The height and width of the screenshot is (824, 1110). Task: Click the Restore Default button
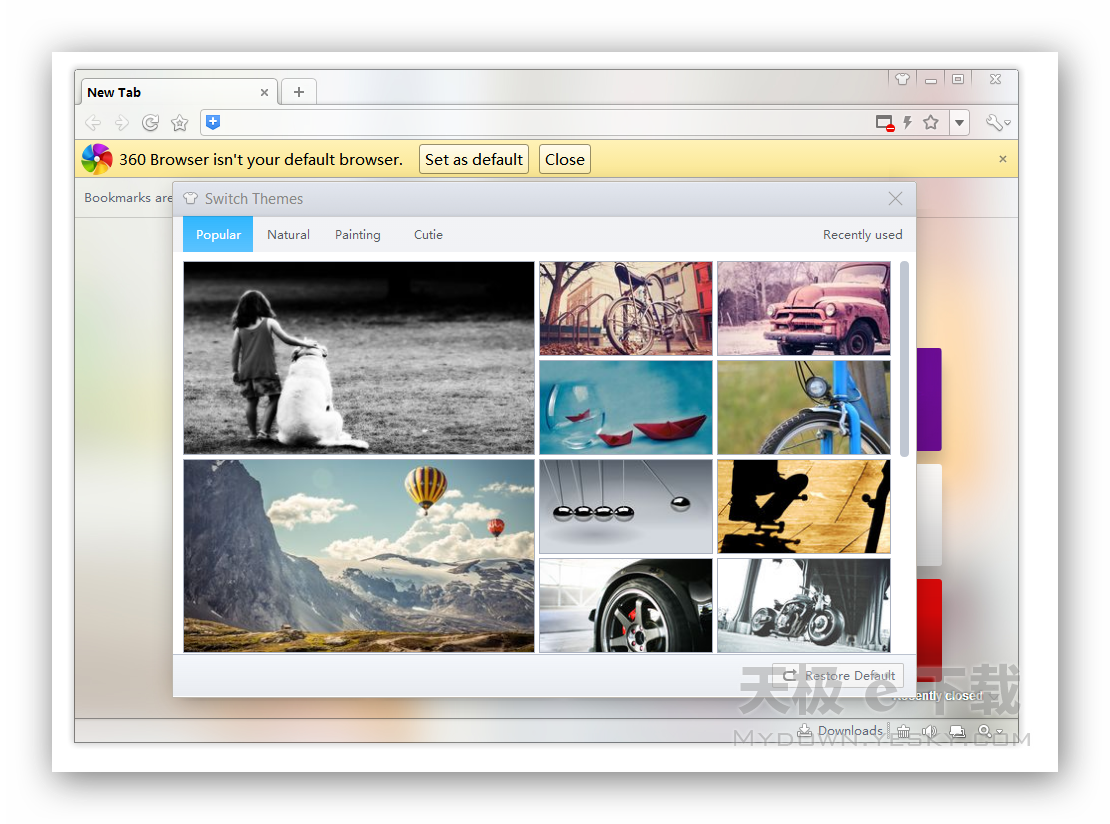coord(838,675)
